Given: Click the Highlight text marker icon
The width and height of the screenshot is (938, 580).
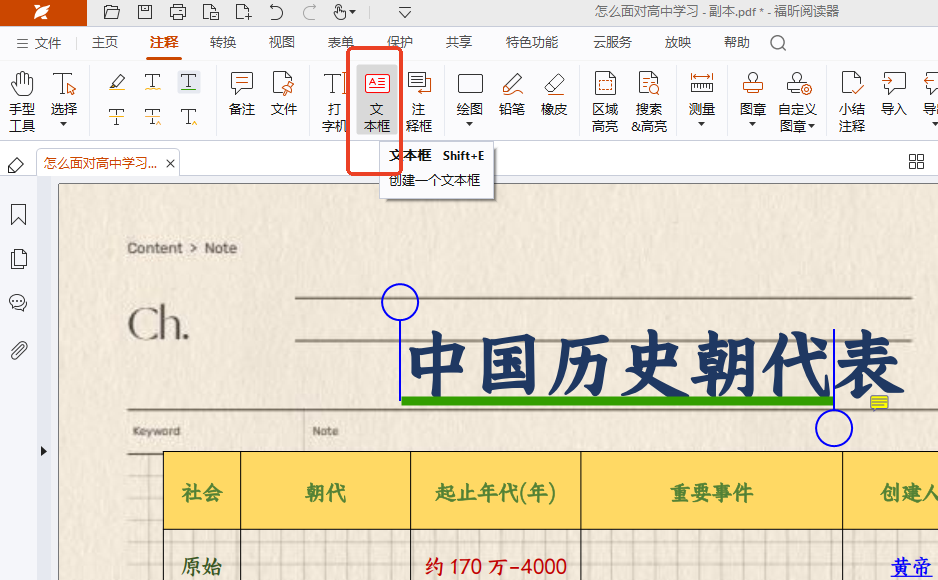Looking at the screenshot, I should (x=117, y=82).
